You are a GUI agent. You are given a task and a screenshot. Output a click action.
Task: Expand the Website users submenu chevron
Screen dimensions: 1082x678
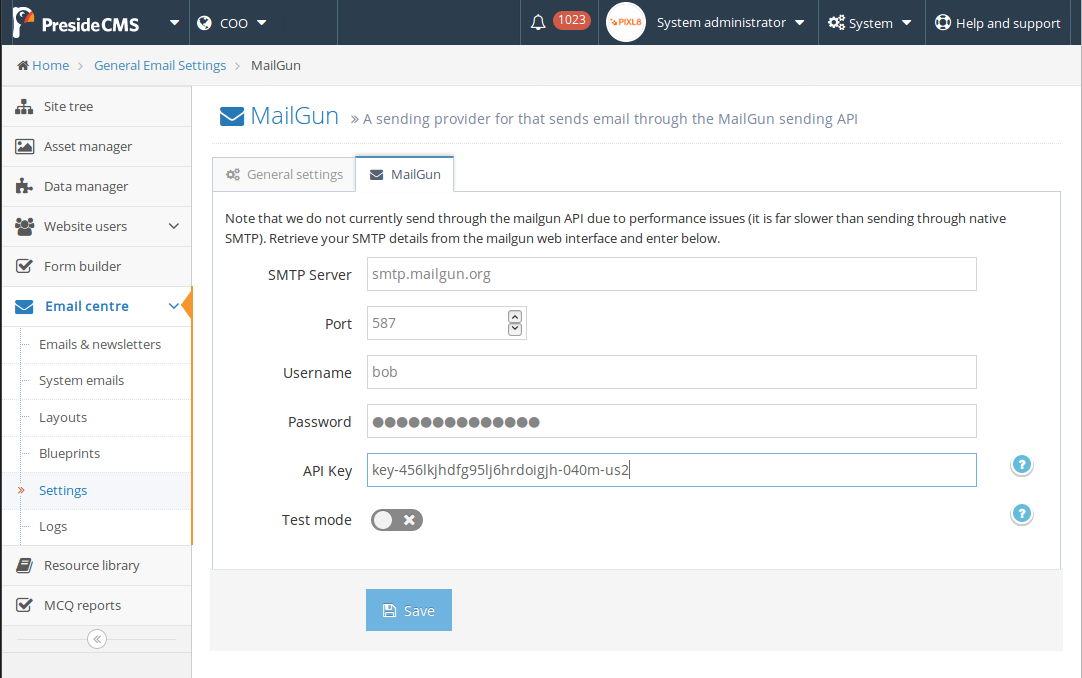pyautogui.click(x=174, y=226)
